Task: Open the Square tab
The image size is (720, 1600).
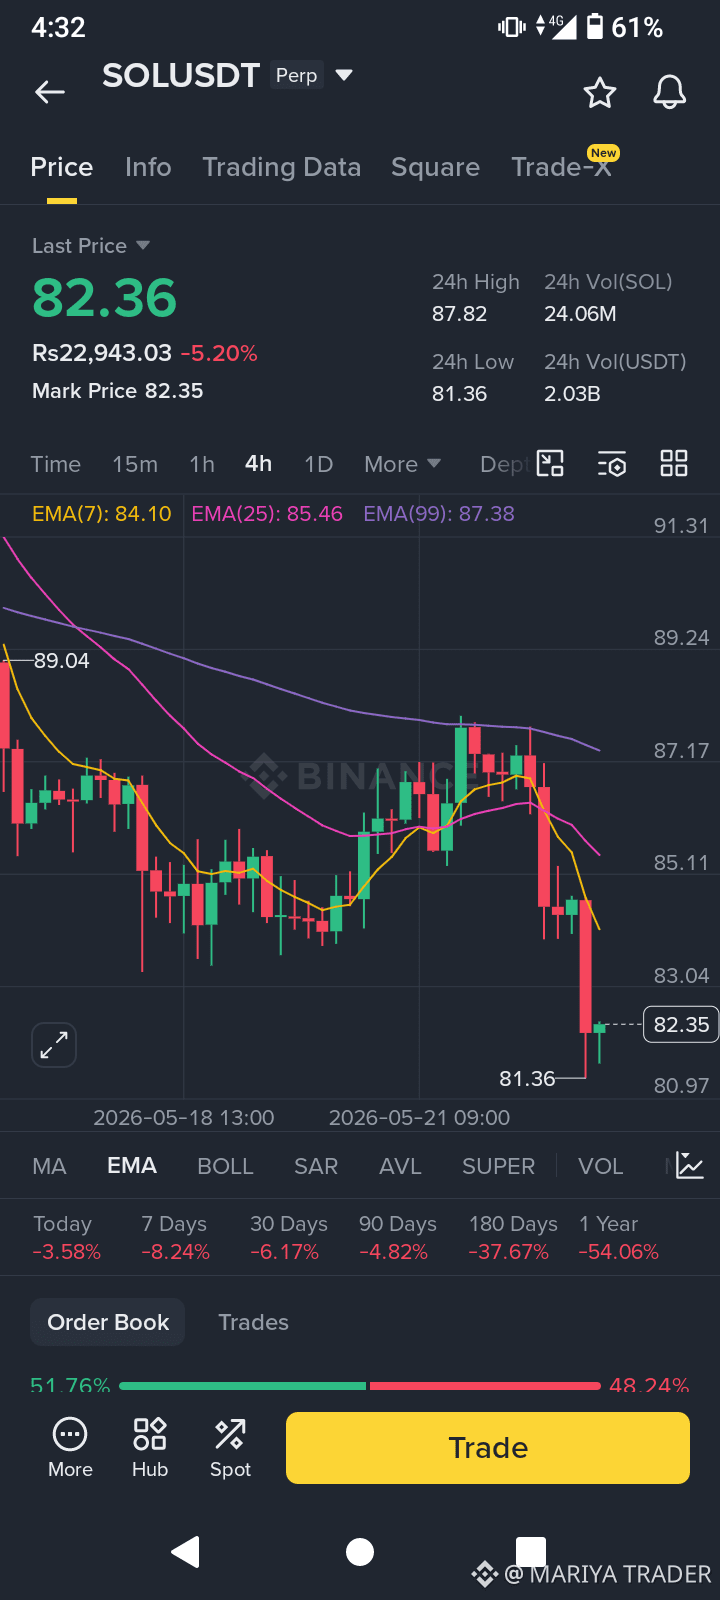Action: click(435, 167)
